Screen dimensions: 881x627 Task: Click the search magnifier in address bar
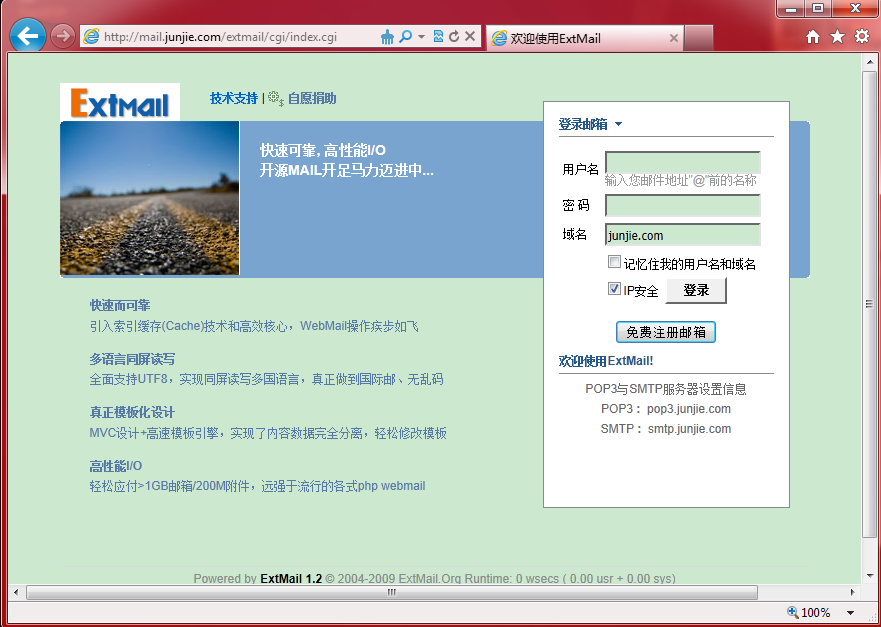405,37
